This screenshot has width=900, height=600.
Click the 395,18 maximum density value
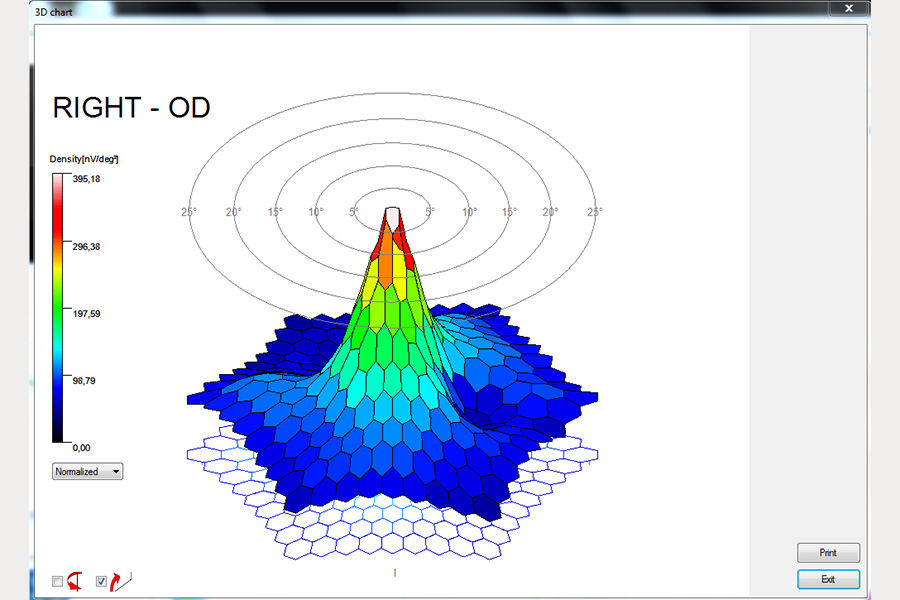click(x=86, y=179)
